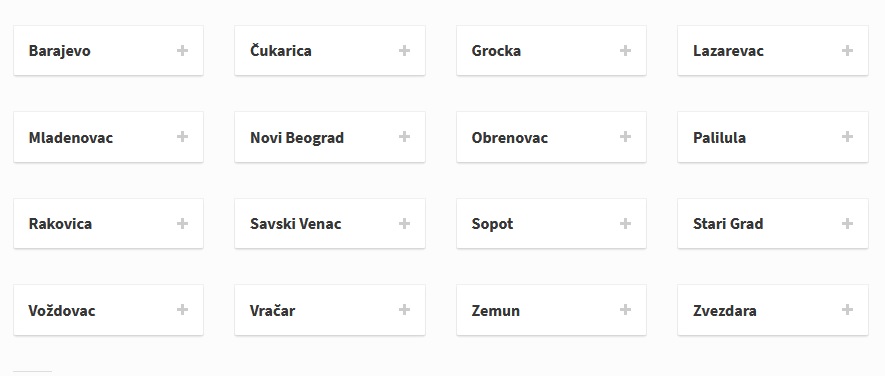Viewport: 885px width, 376px height.
Task: Click the plus icon on Lazarevac card
Action: 847,51
